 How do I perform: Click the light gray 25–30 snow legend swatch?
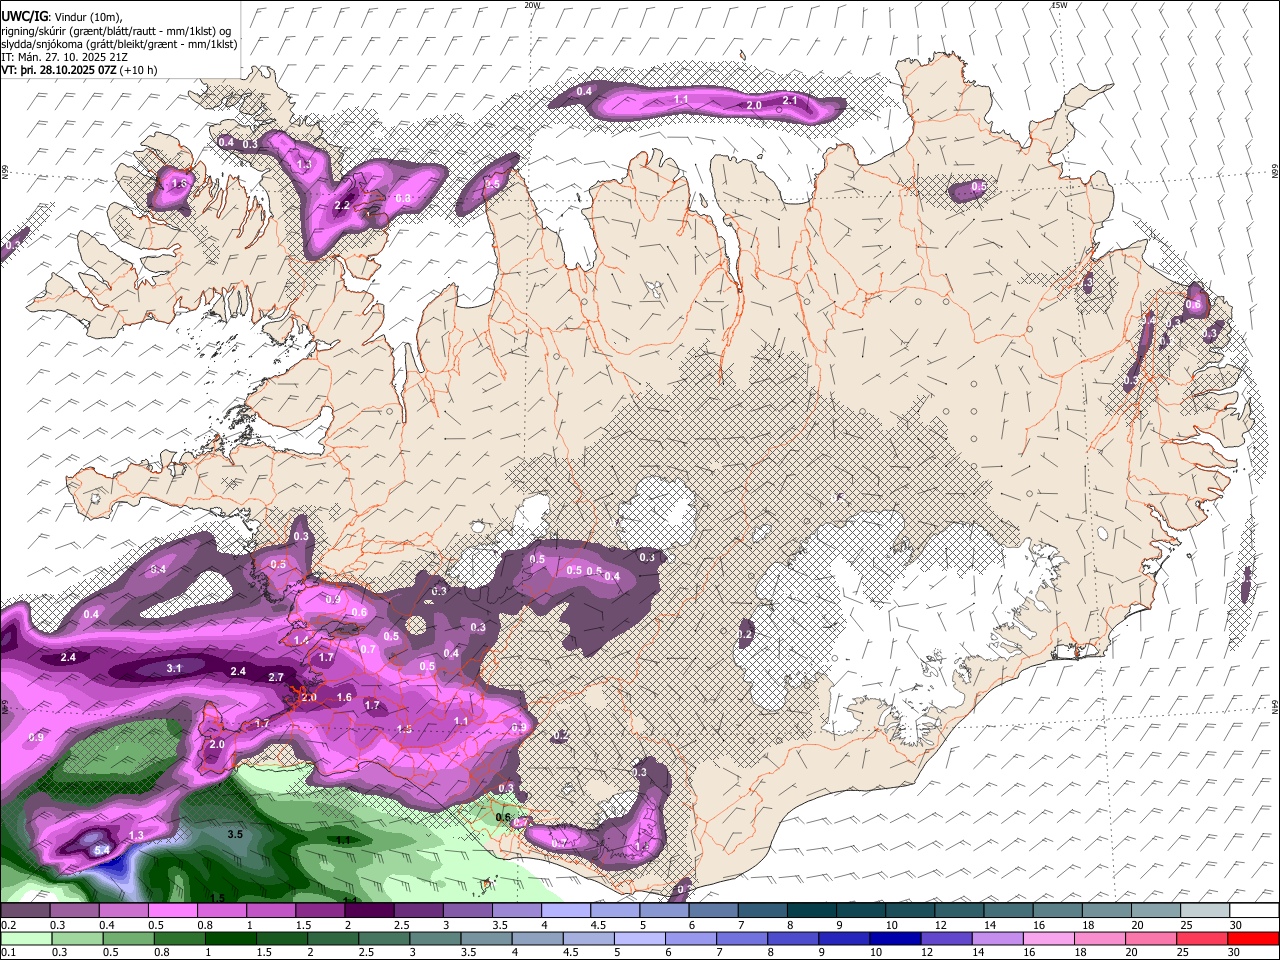(x=1205, y=910)
